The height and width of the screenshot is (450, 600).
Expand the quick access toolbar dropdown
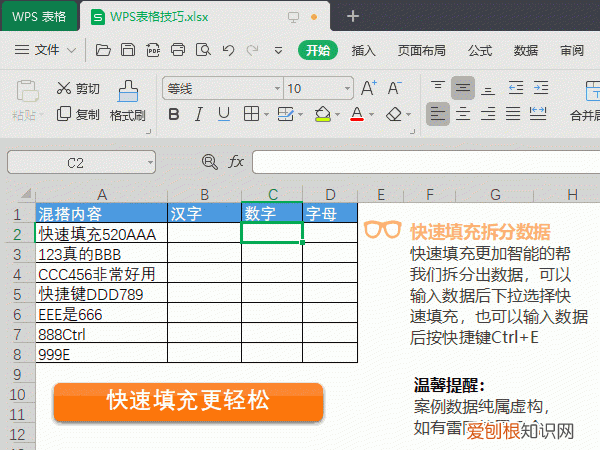278,50
